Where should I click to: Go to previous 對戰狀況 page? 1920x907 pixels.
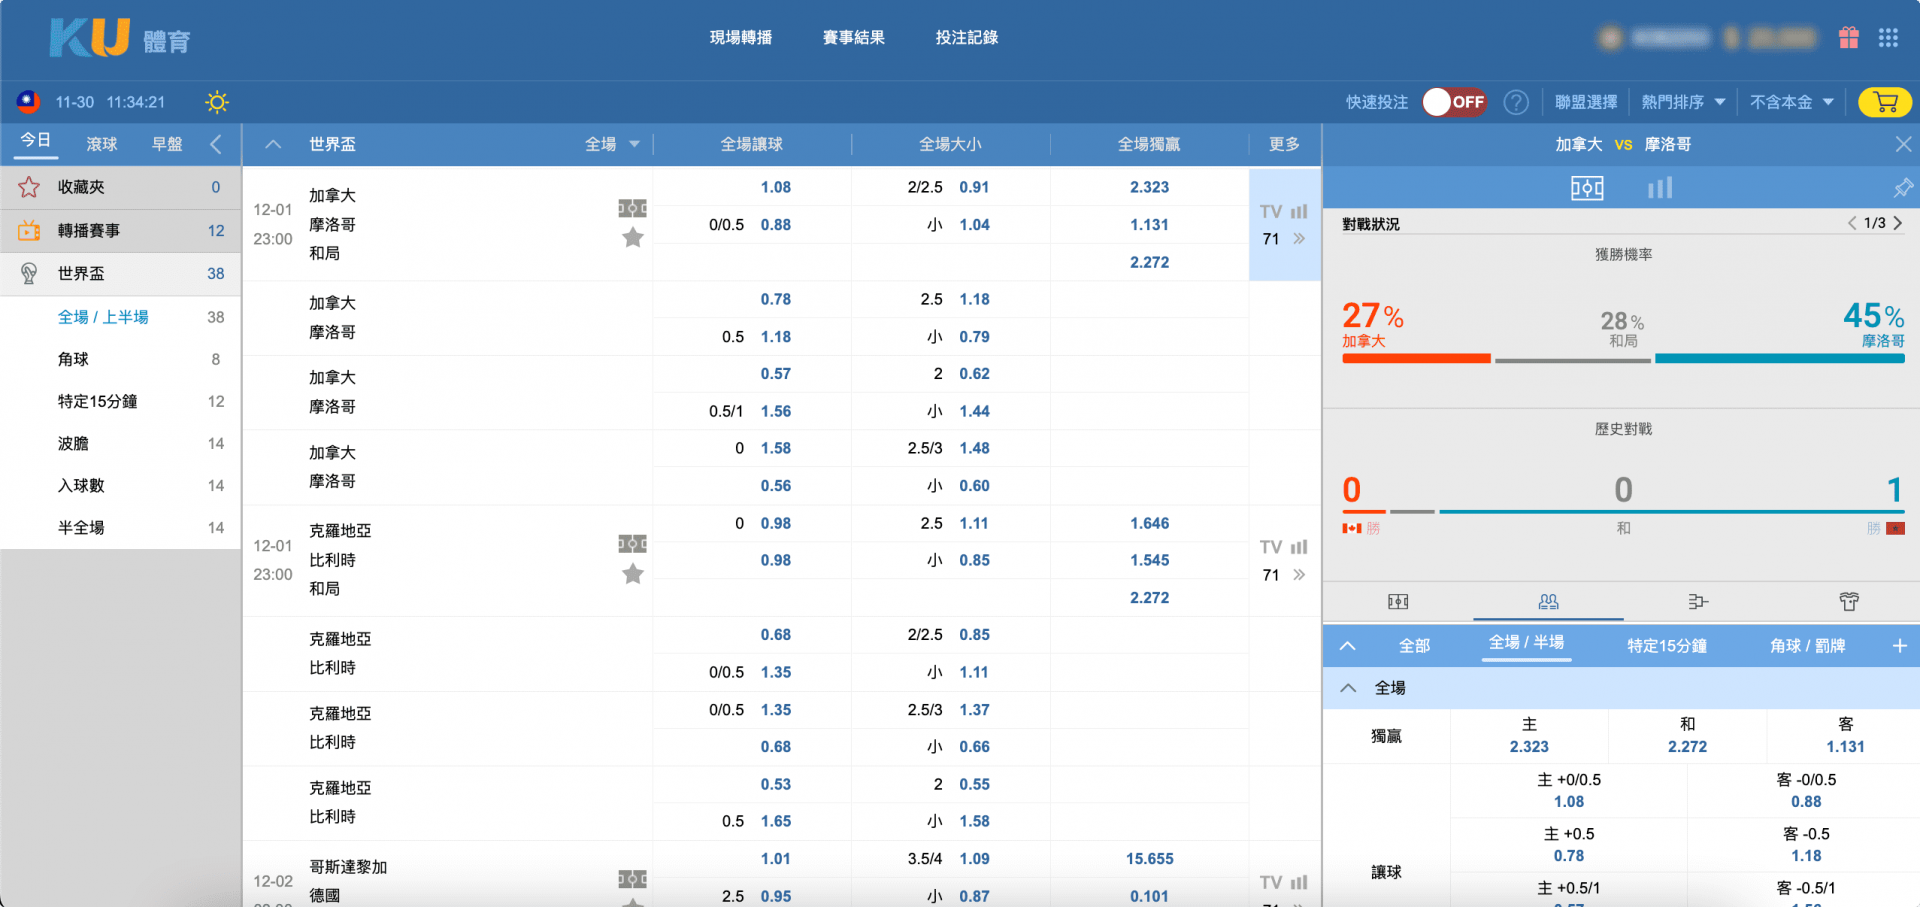[1852, 223]
